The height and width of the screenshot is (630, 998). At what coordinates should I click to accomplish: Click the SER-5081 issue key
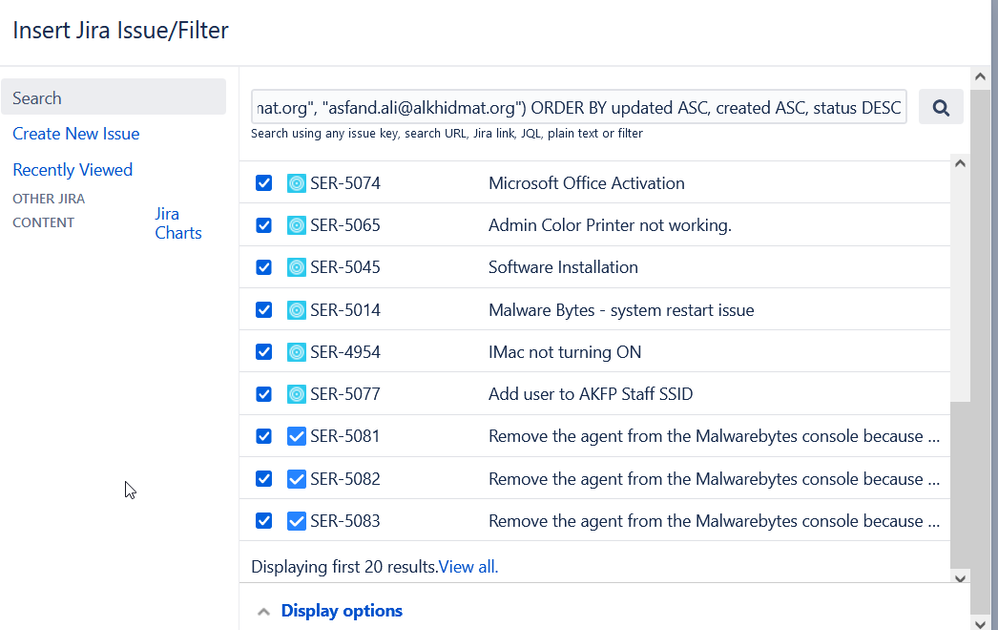click(x=345, y=436)
